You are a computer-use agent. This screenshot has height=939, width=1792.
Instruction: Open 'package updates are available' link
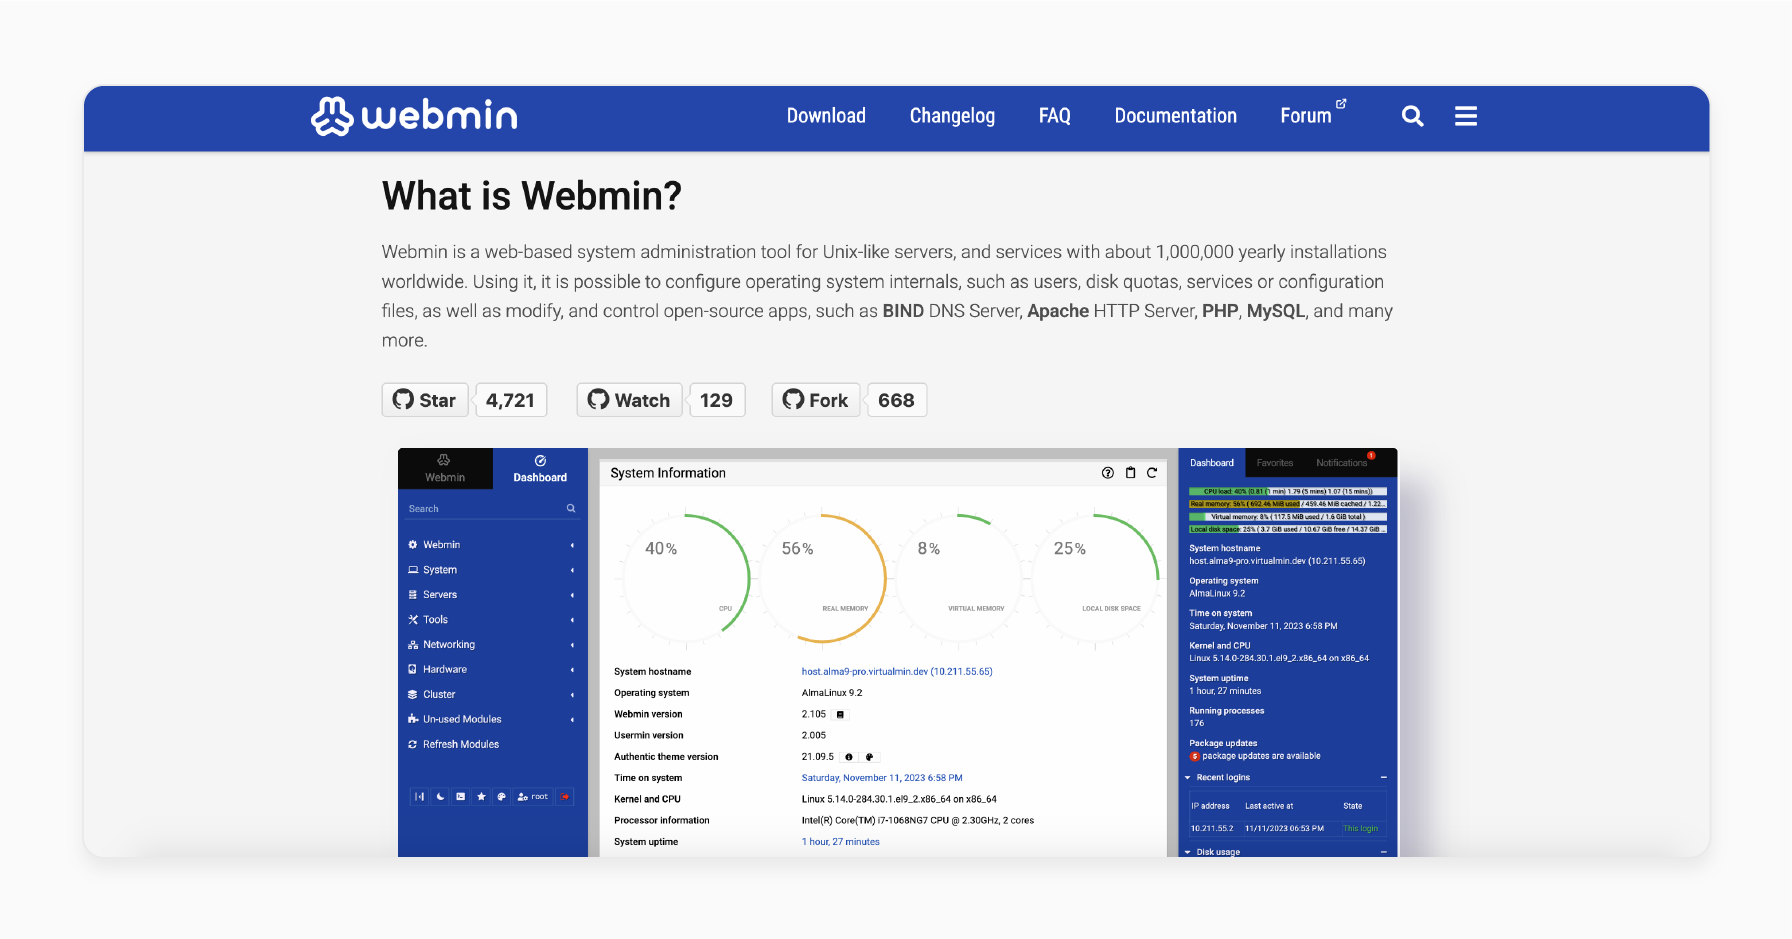click(1261, 756)
